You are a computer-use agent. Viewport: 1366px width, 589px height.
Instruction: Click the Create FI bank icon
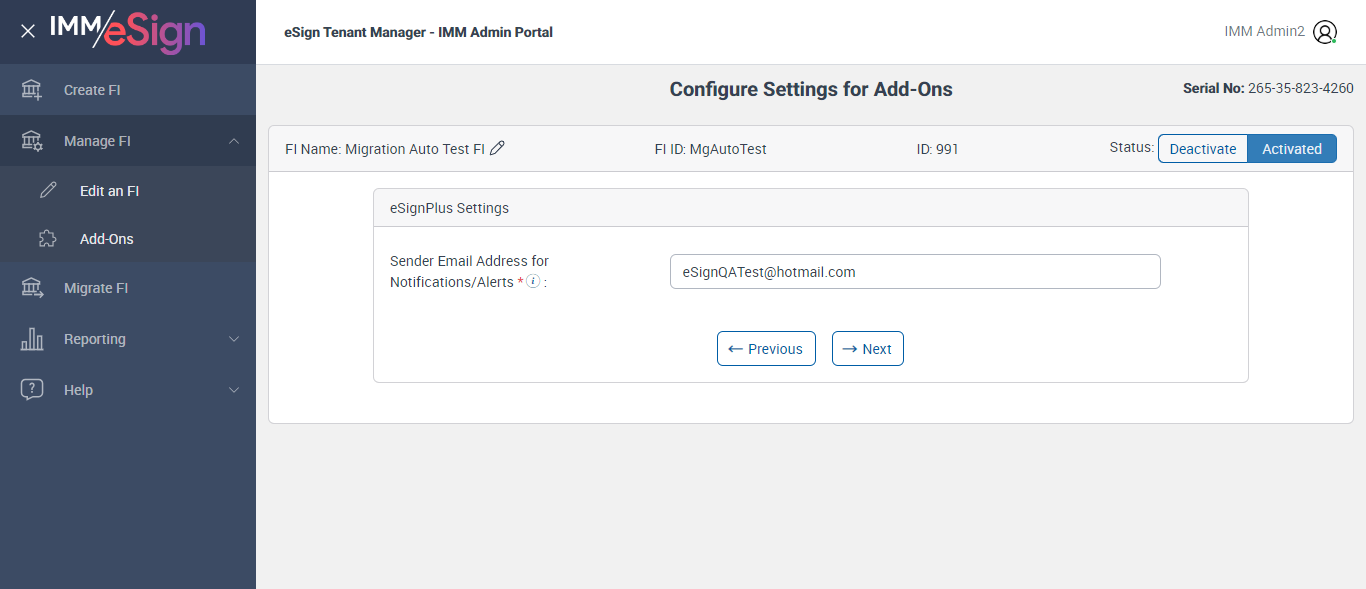click(32, 90)
